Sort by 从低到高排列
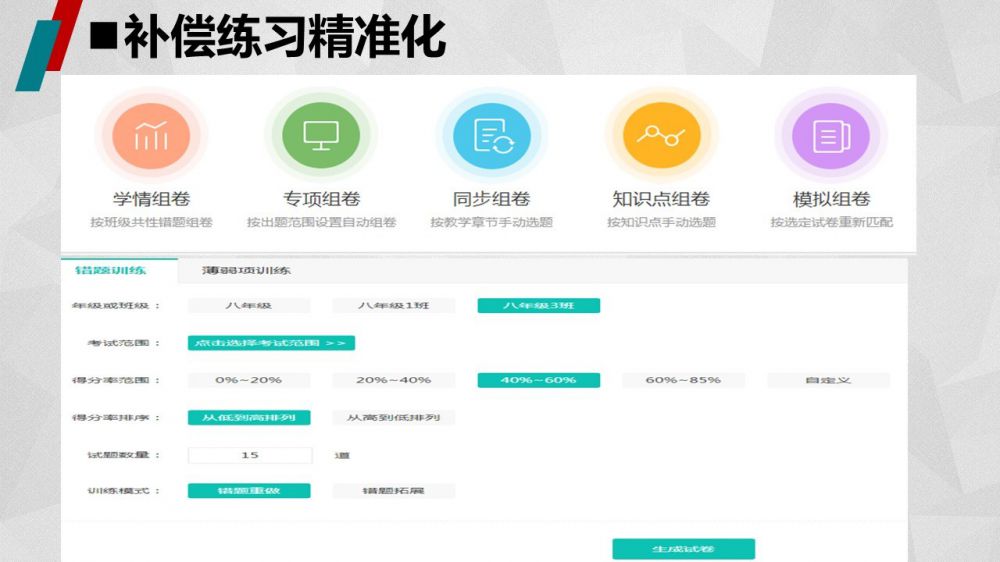 [249, 417]
